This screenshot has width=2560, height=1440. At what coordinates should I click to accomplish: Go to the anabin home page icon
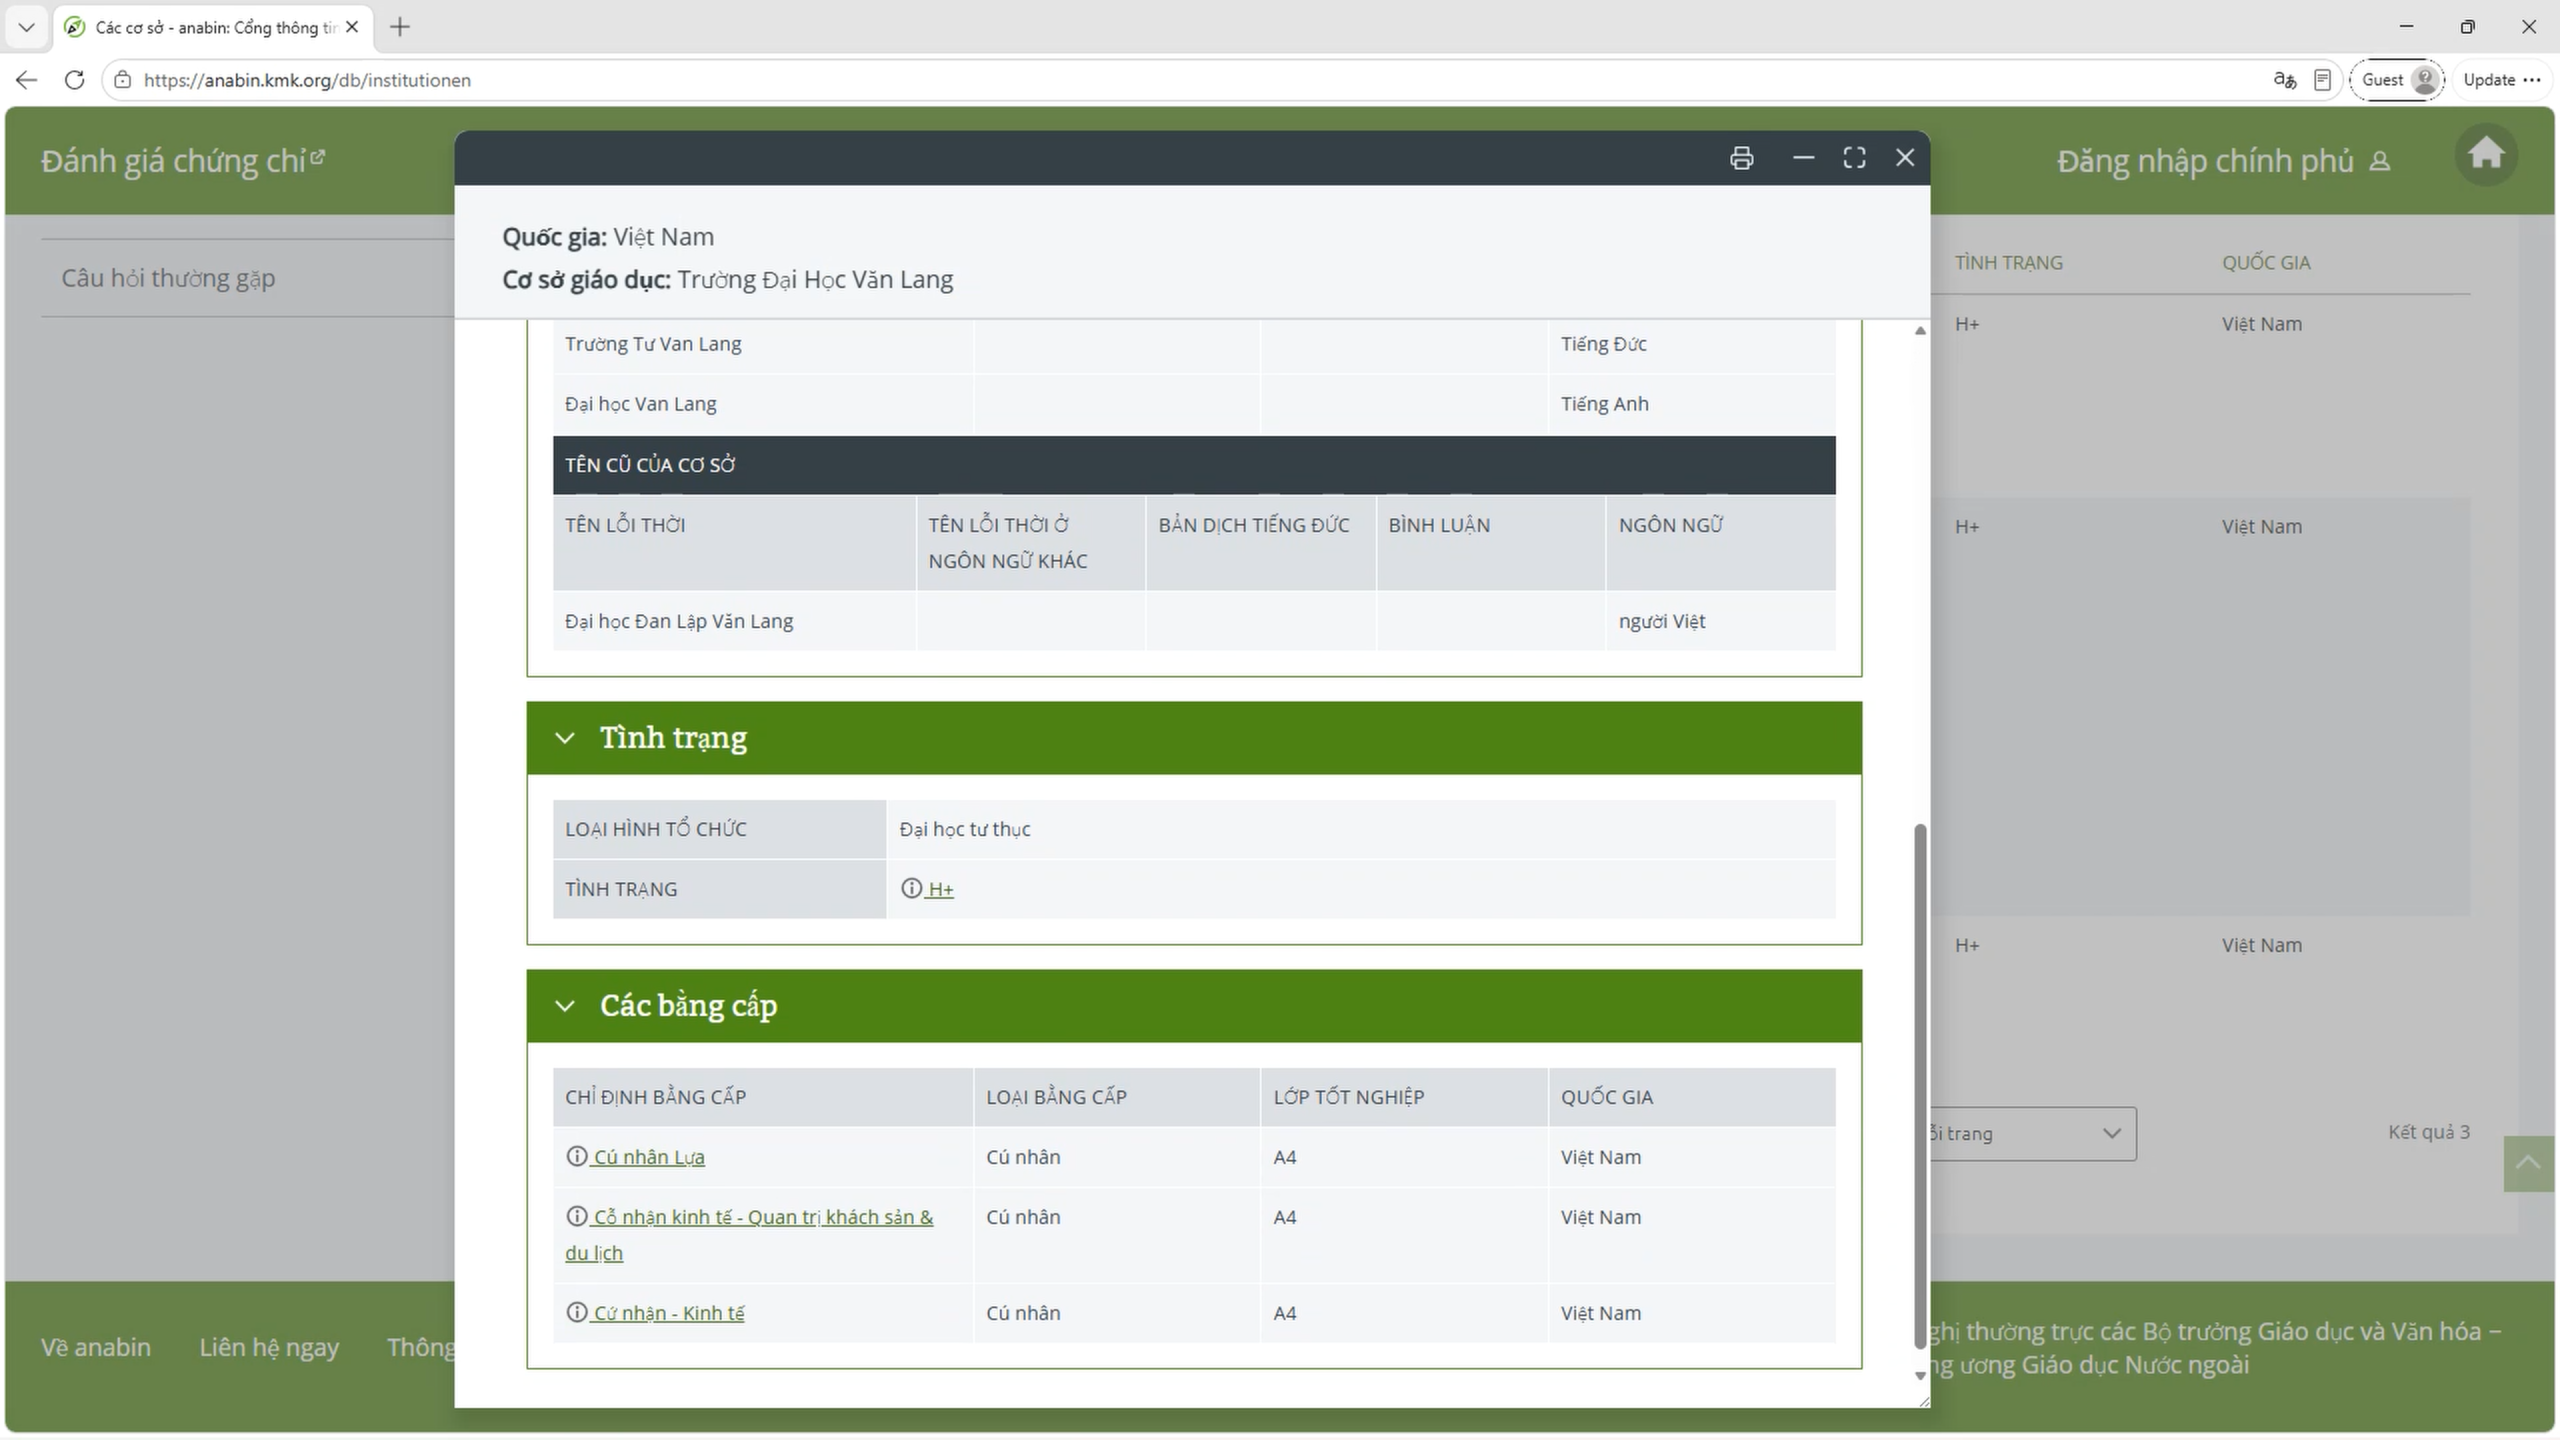(x=2486, y=154)
